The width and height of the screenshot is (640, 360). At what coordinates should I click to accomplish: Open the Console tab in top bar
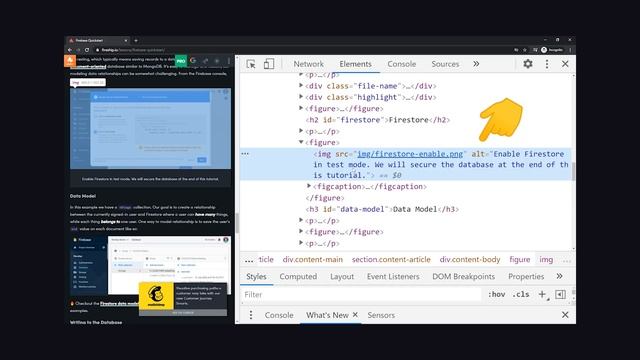pos(402,64)
